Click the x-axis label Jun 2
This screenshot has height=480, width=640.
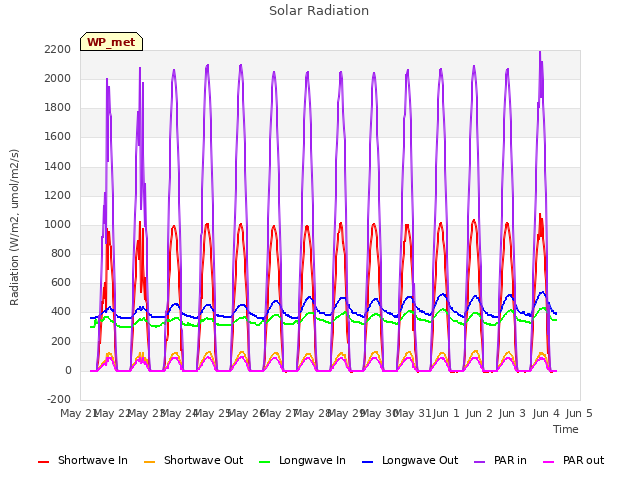[x=479, y=413]
